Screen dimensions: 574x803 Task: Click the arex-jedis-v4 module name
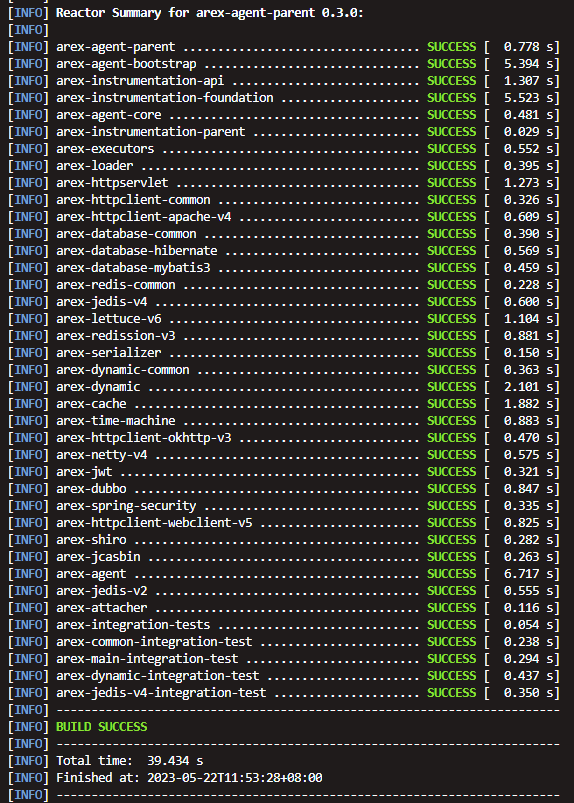101,302
